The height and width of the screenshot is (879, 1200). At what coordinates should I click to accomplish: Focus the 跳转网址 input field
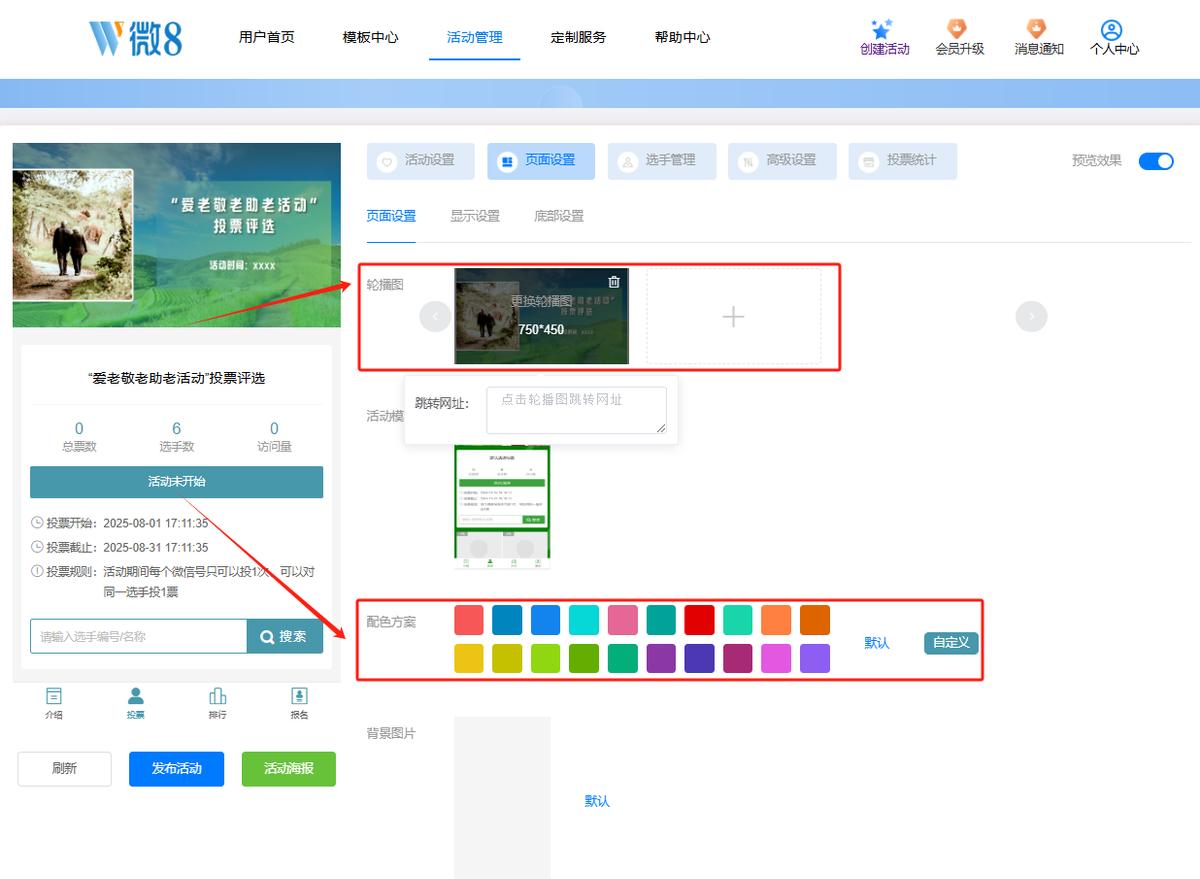[x=577, y=411]
